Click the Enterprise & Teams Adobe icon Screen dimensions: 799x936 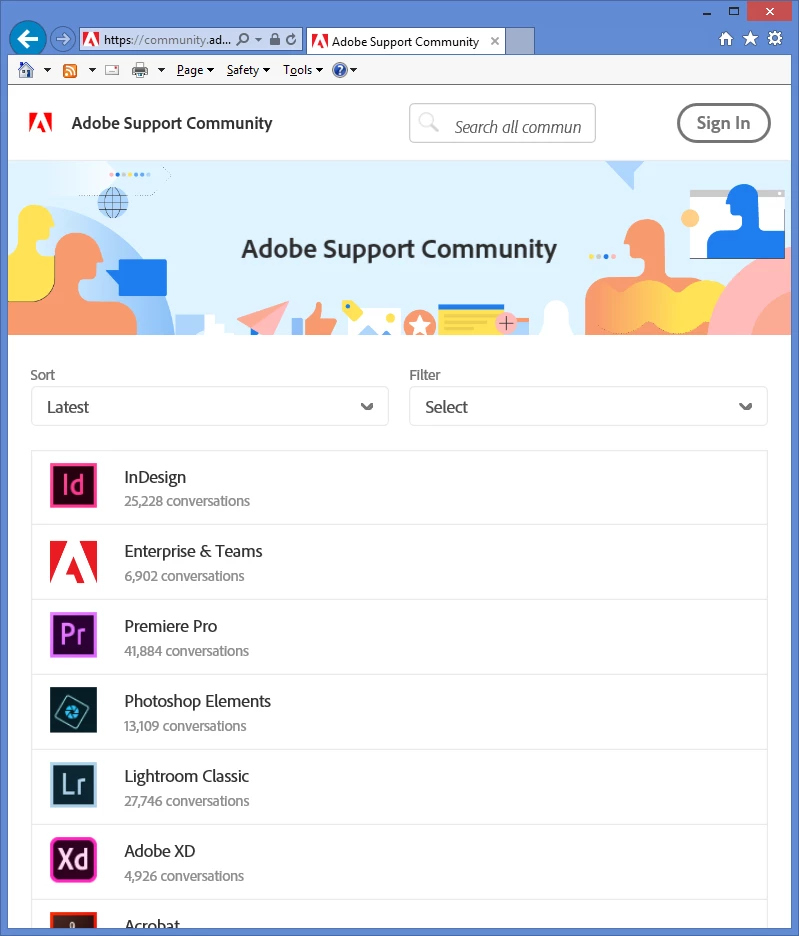coord(73,562)
